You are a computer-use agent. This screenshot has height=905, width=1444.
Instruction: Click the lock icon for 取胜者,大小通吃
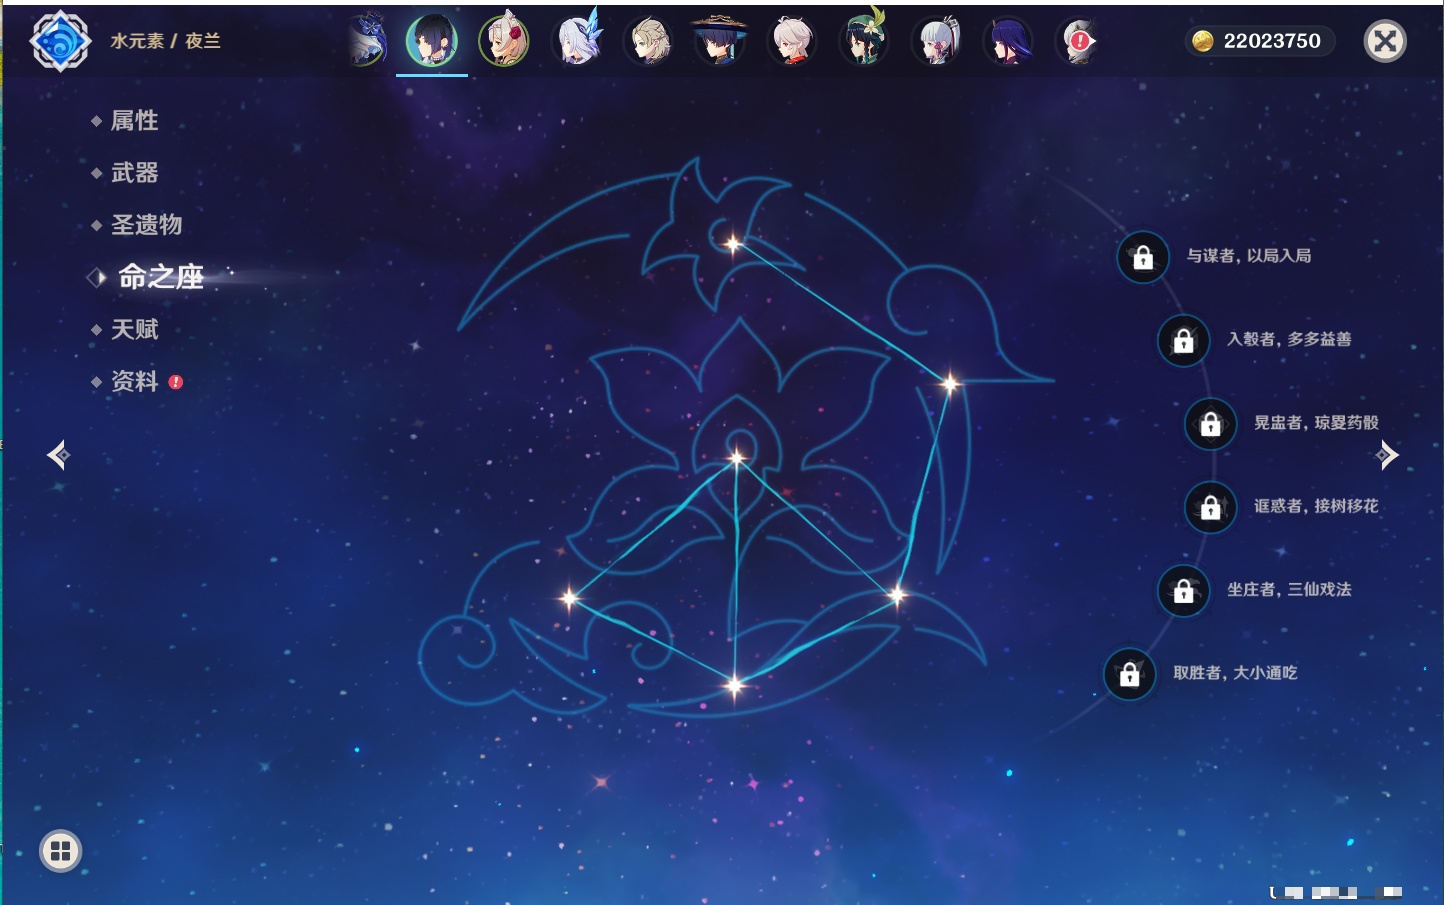click(1130, 674)
